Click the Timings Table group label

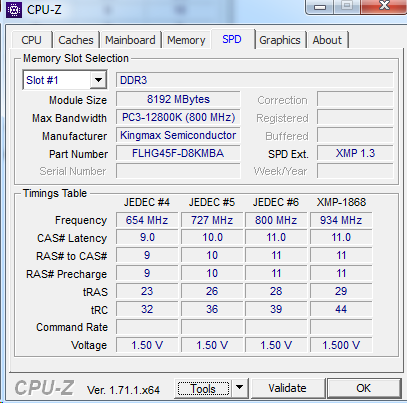[x=55, y=193]
